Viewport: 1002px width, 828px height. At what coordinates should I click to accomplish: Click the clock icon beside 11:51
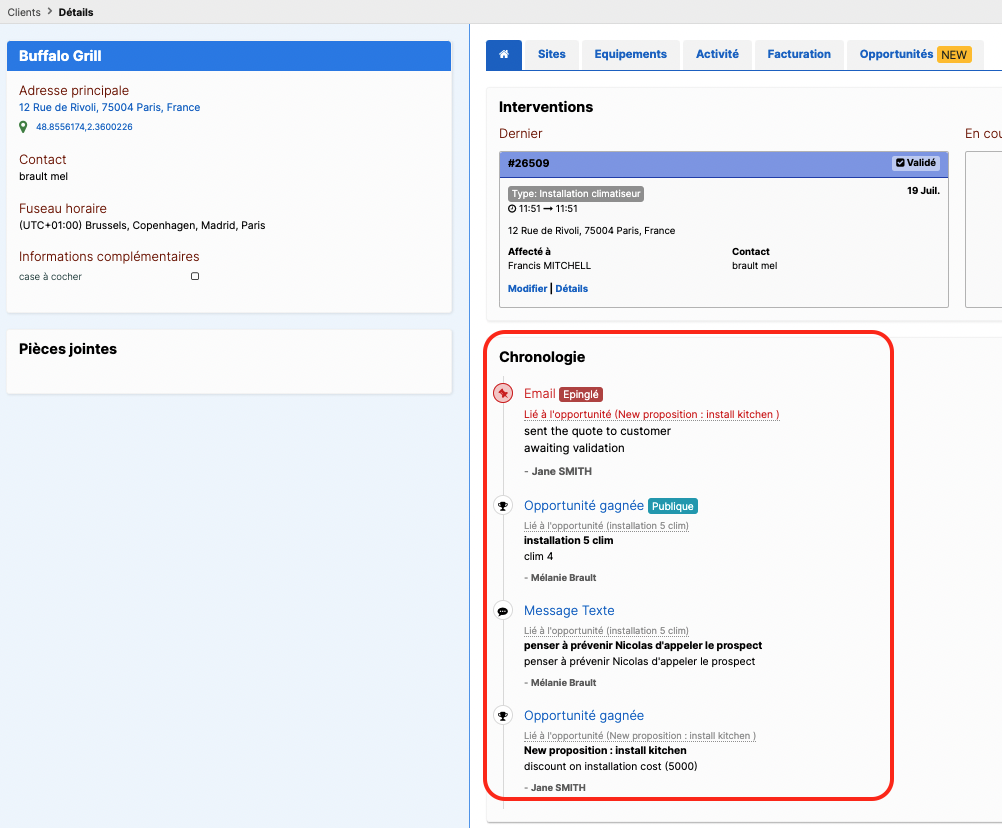tap(512, 209)
